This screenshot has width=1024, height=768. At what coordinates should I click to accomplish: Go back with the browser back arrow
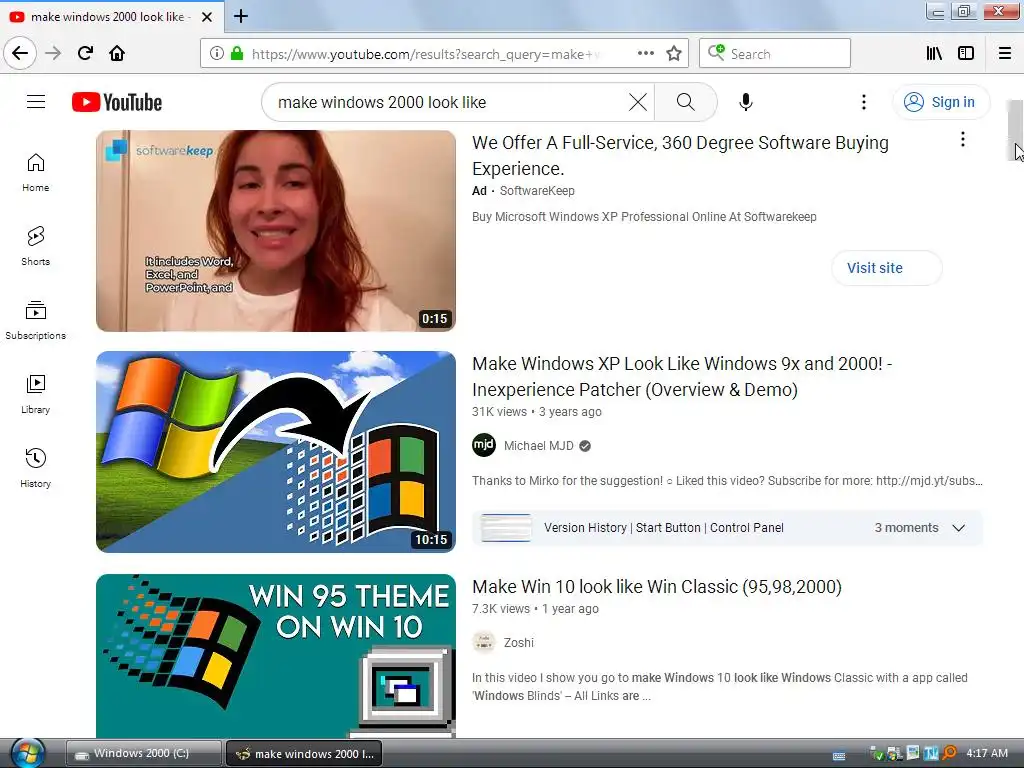tap(20, 53)
